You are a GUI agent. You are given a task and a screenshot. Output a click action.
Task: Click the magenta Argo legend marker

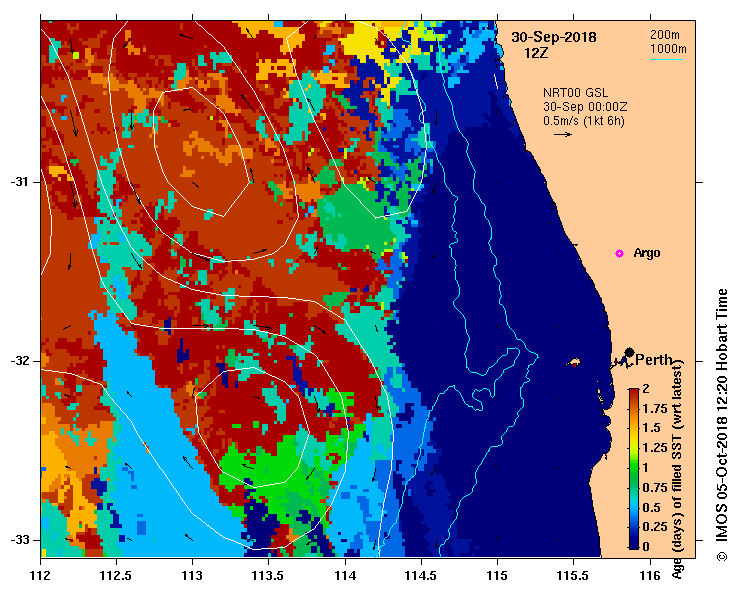tap(619, 254)
